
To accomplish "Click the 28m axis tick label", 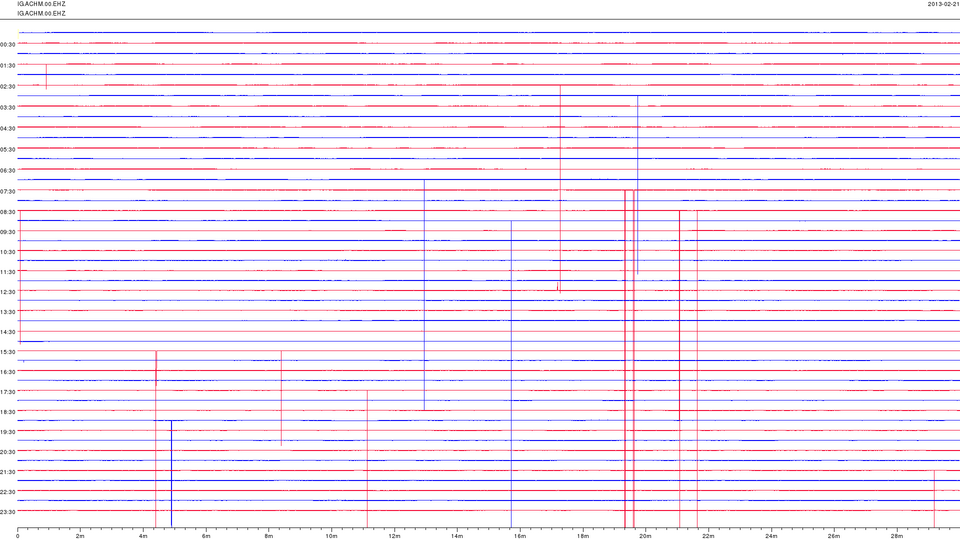I will (x=896, y=536).
